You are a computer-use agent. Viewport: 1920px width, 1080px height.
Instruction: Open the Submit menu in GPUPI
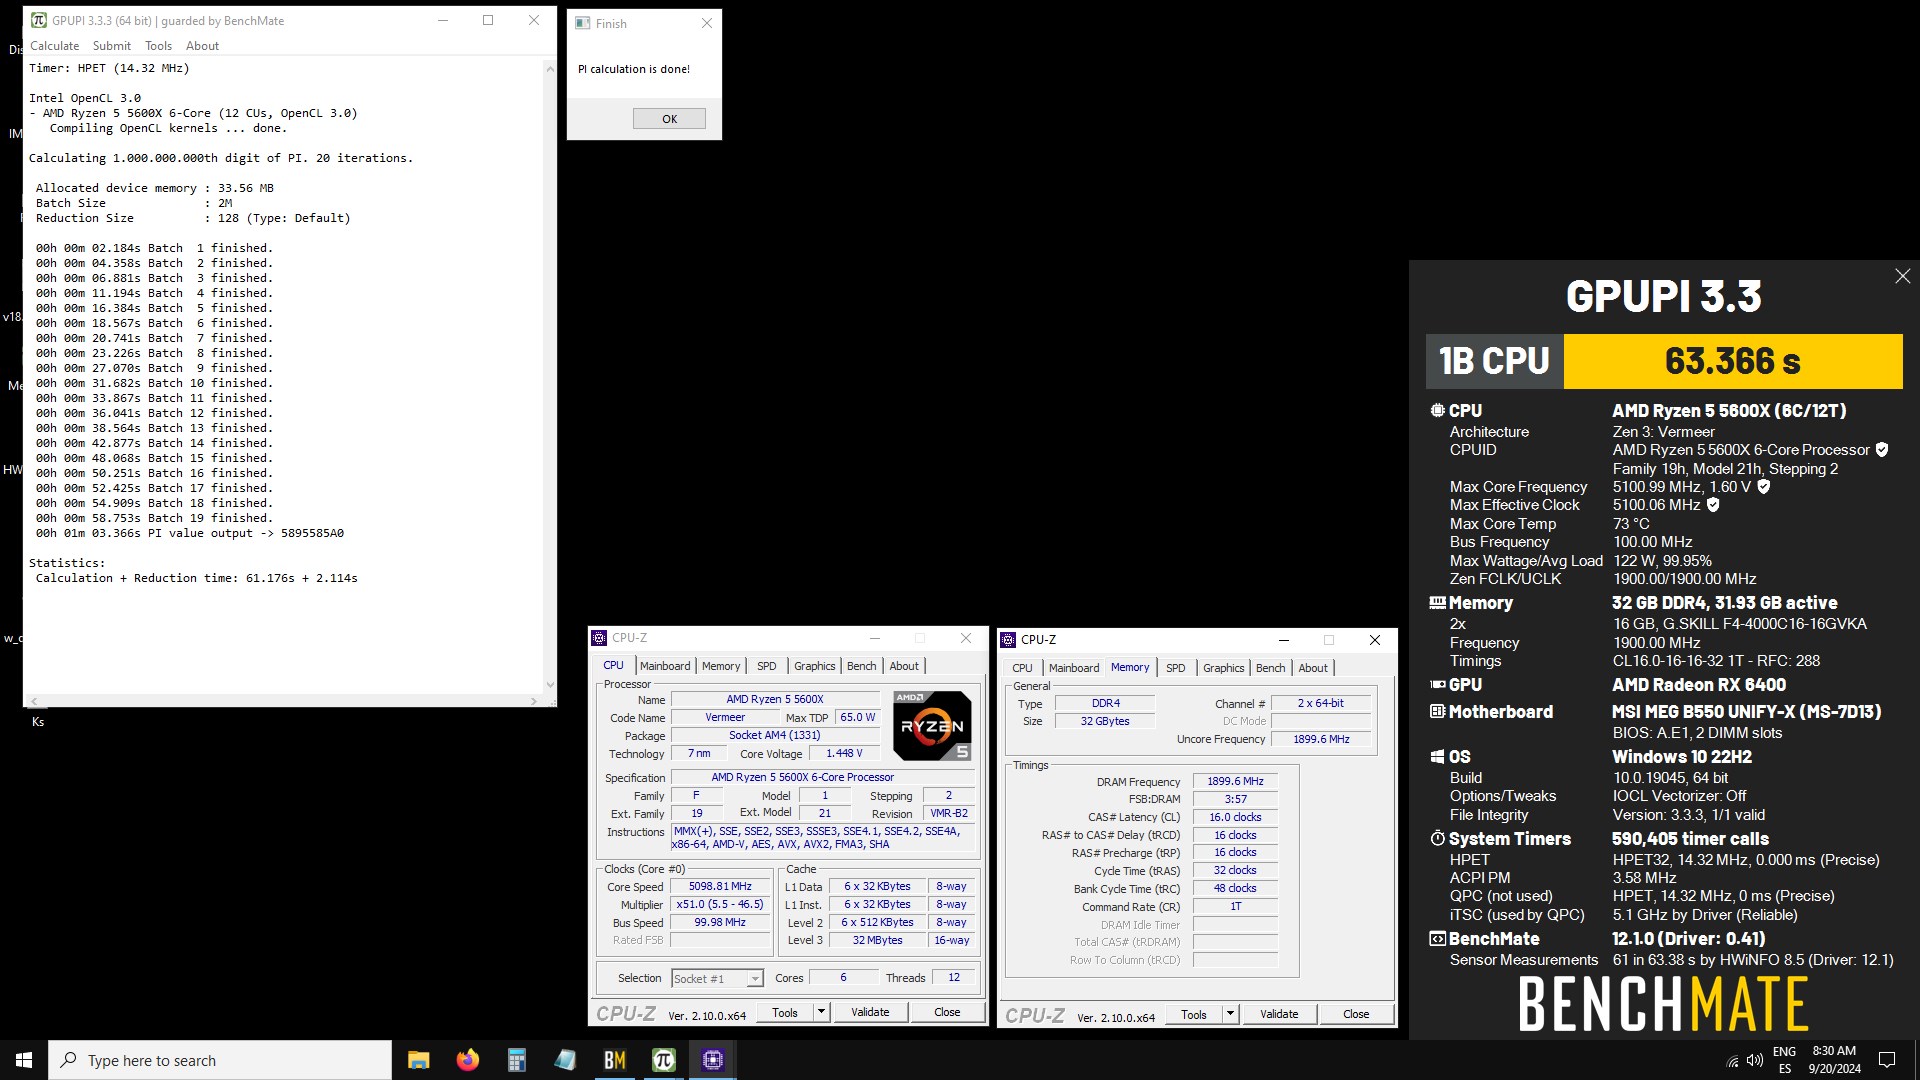coord(111,46)
